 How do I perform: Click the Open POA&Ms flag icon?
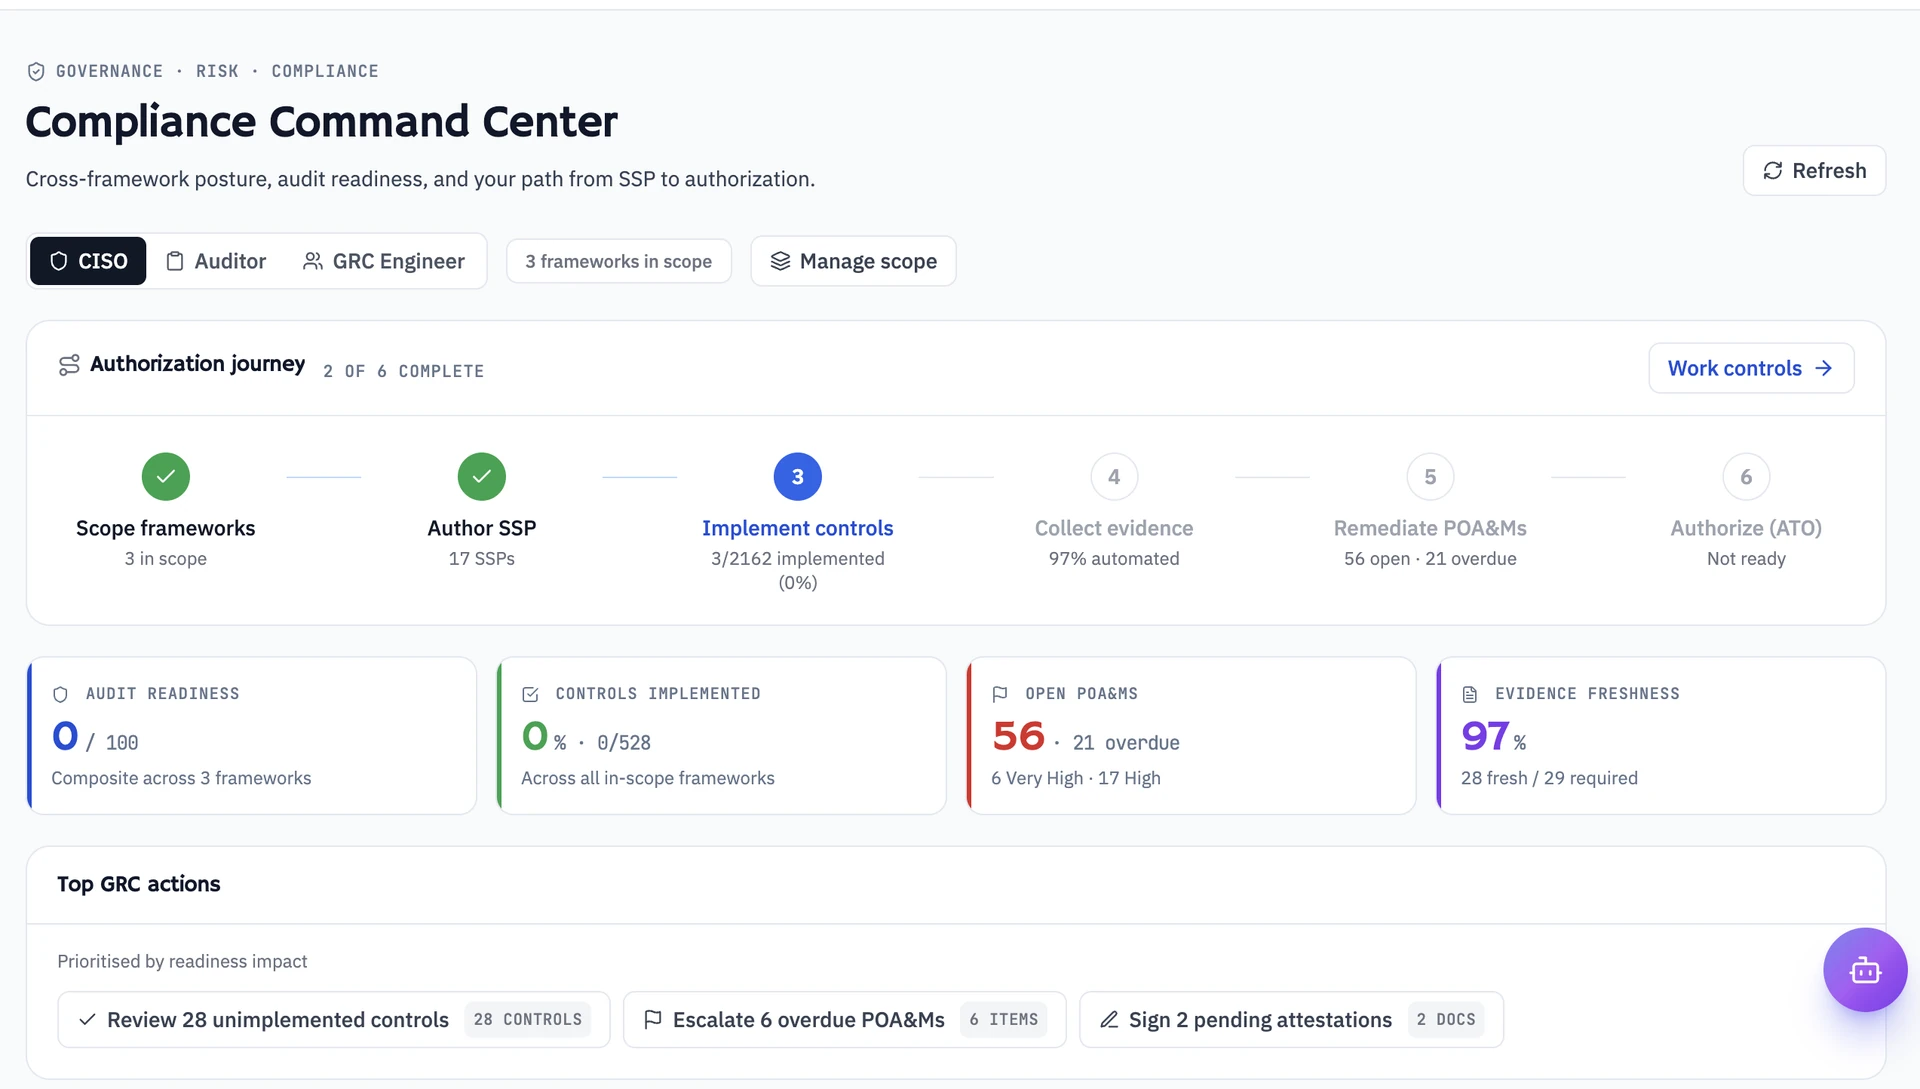click(x=1000, y=694)
